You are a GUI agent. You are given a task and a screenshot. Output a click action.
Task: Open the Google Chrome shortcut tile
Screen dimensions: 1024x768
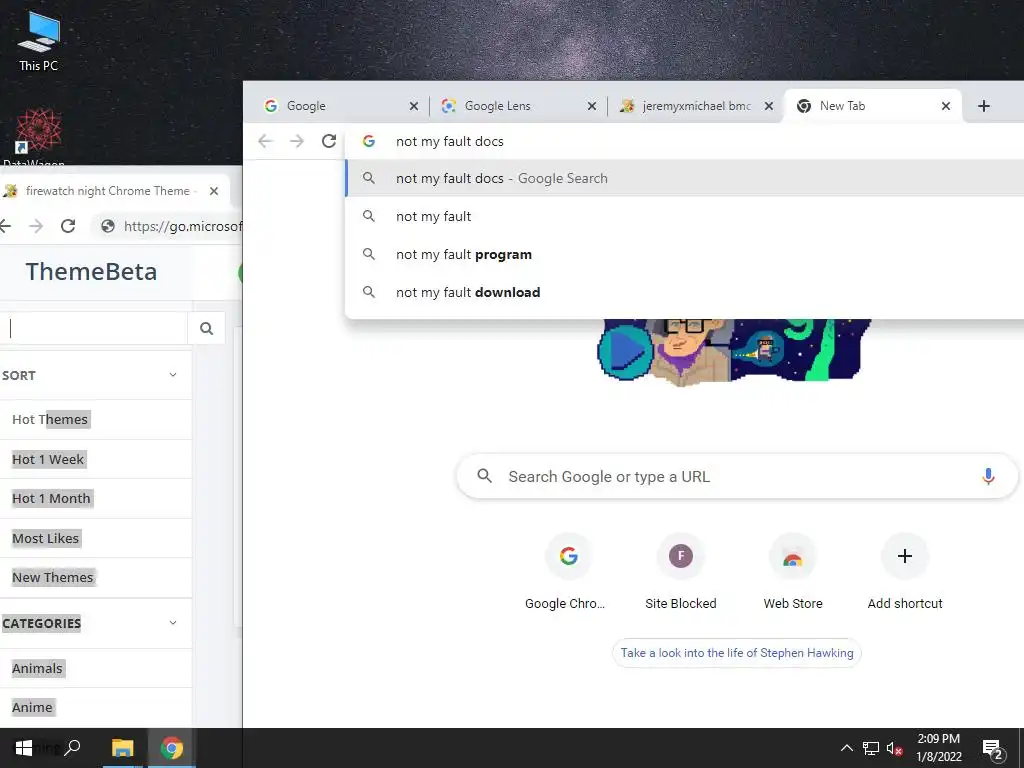click(x=568, y=571)
